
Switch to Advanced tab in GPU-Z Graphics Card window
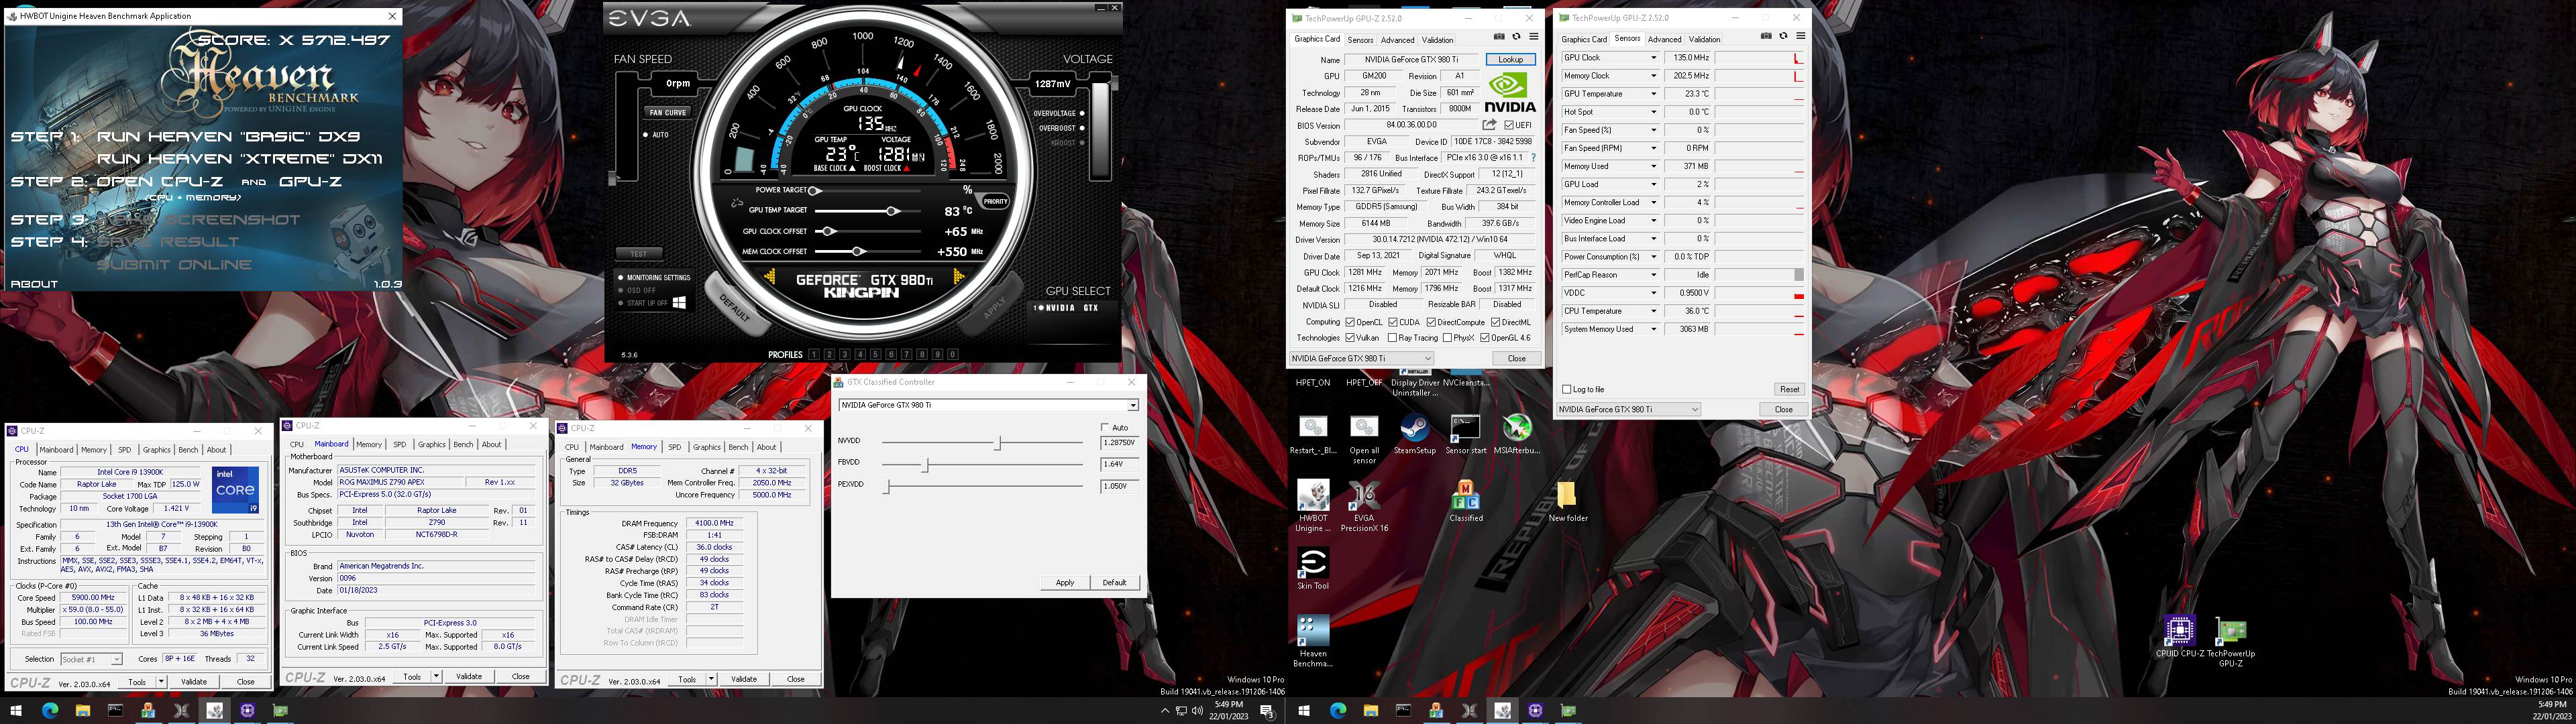[1397, 40]
